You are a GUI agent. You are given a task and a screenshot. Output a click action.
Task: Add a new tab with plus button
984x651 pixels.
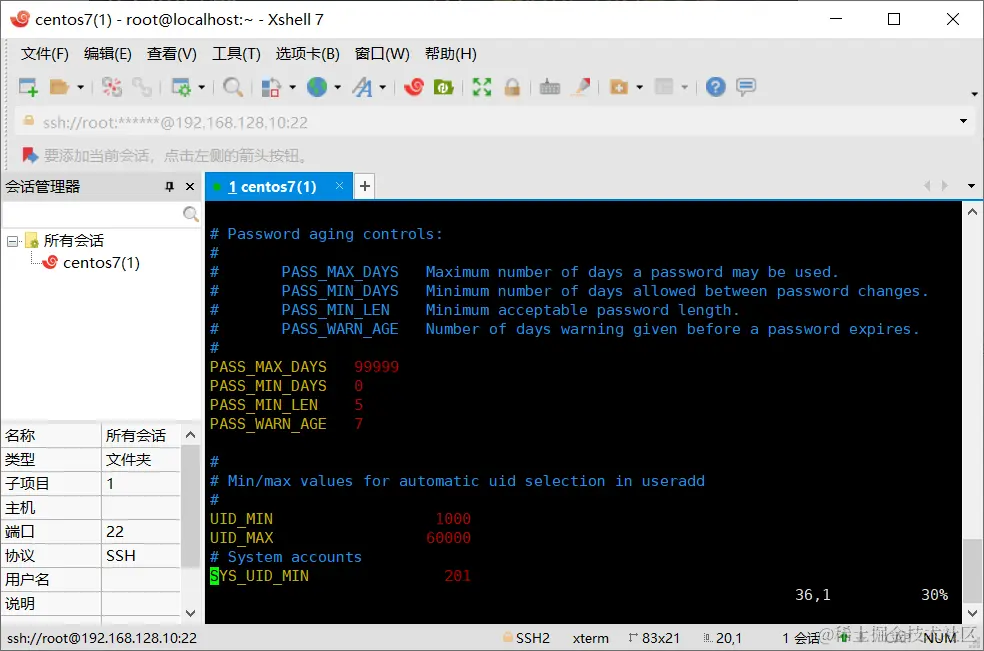click(x=365, y=186)
